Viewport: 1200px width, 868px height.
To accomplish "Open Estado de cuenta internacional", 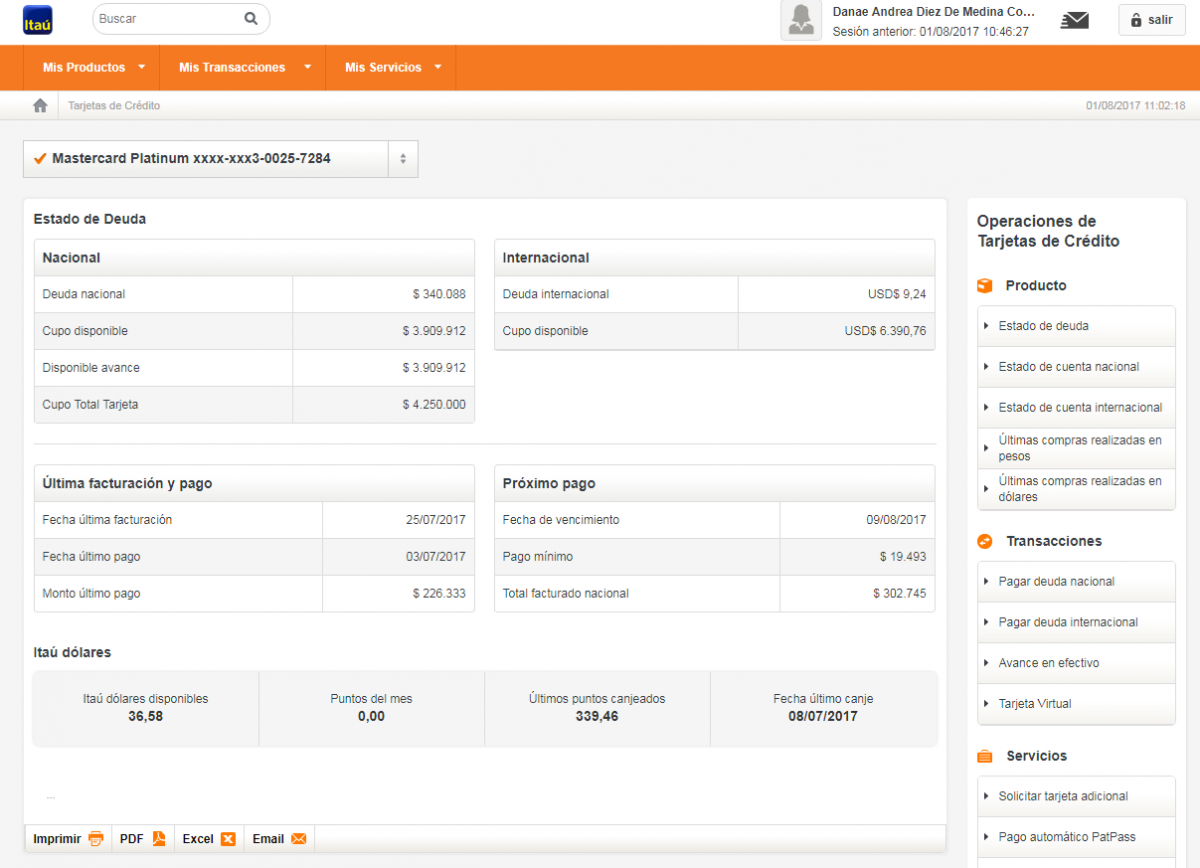I will click(1076, 408).
